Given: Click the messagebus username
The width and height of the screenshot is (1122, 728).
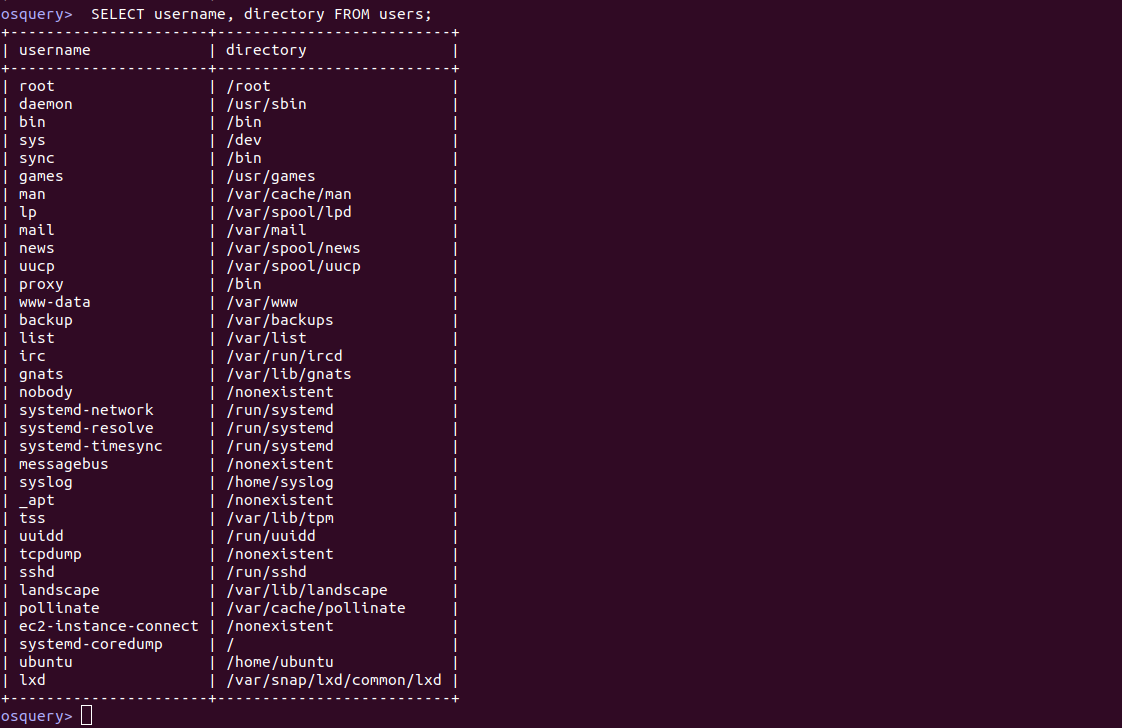Looking at the screenshot, I should 64,464.
